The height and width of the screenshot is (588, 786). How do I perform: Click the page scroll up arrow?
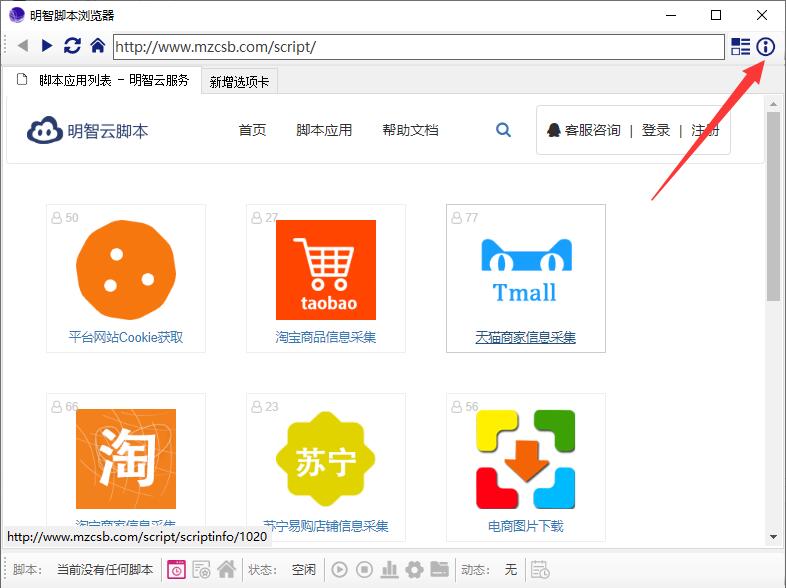pyautogui.click(x=773, y=104)
